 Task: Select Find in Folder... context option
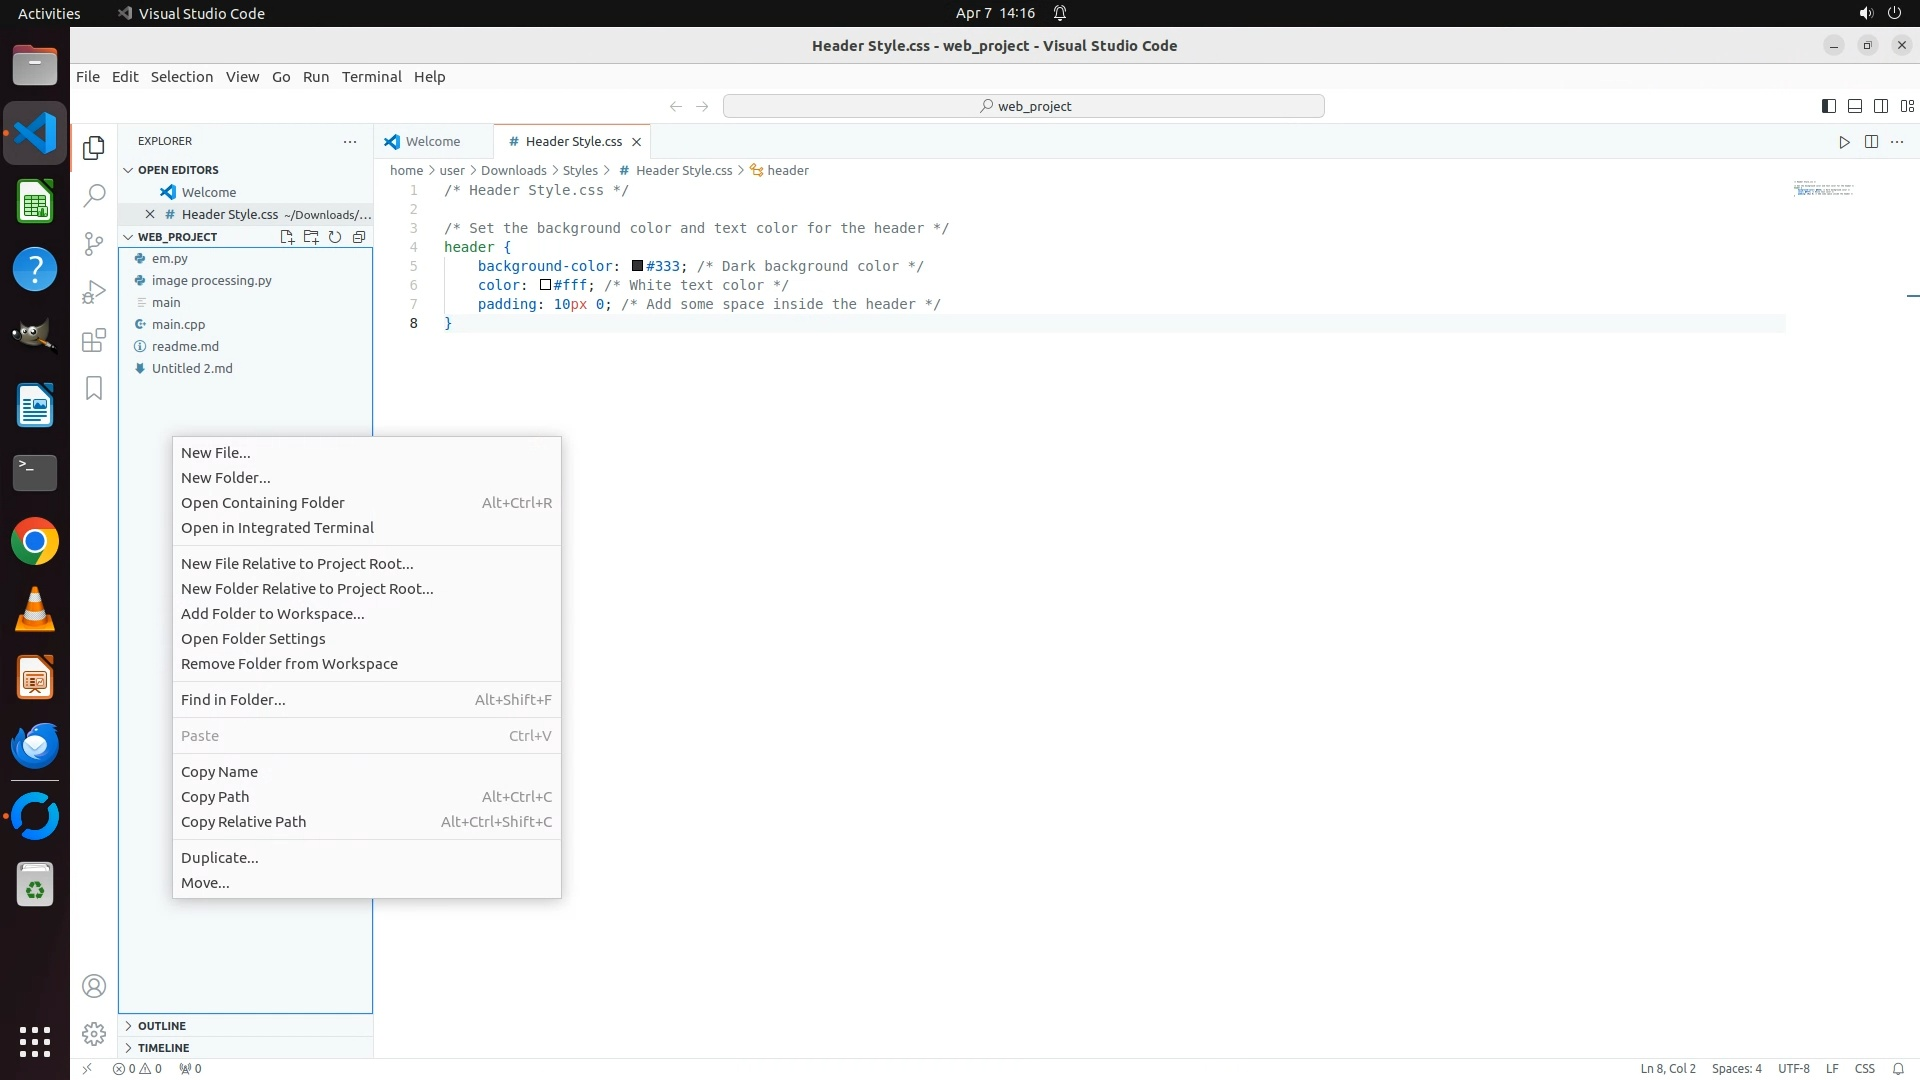point(233,700)
